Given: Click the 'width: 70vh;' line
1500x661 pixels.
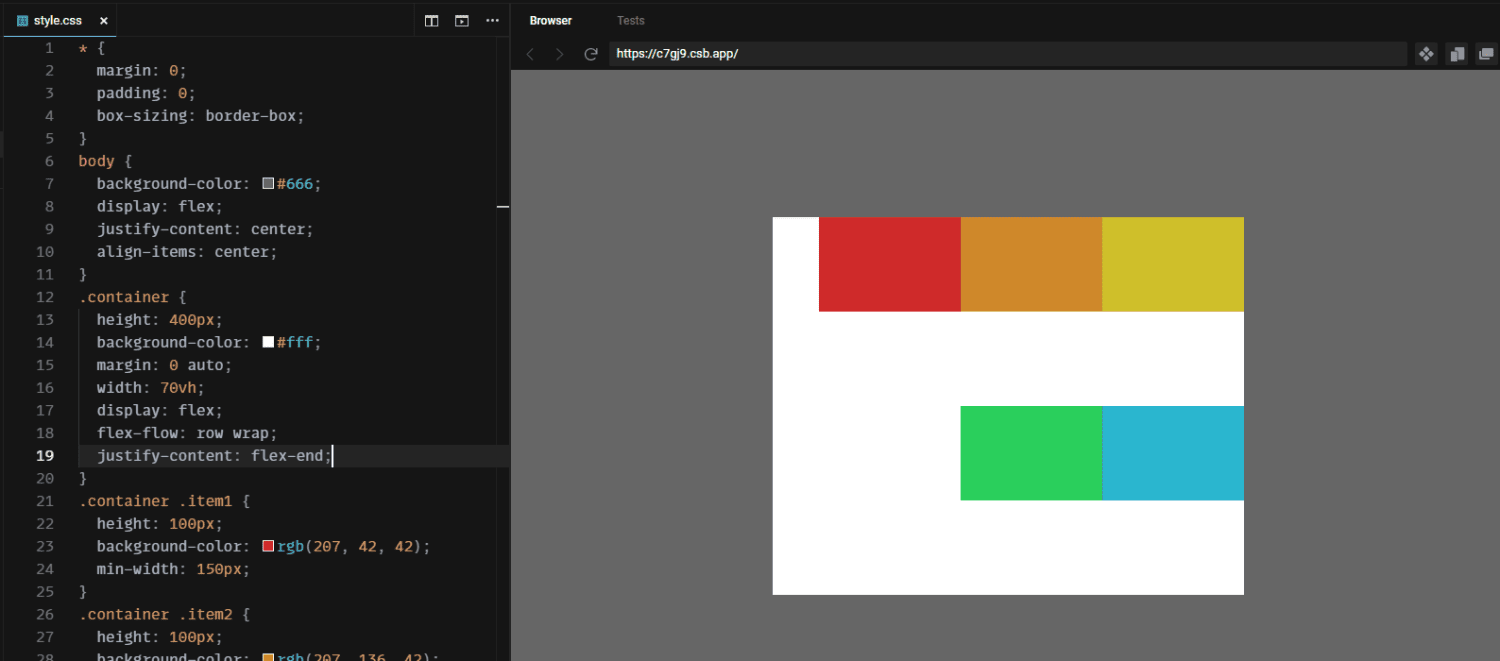Looking at the screenshot, I should click(x=150, y=388).
